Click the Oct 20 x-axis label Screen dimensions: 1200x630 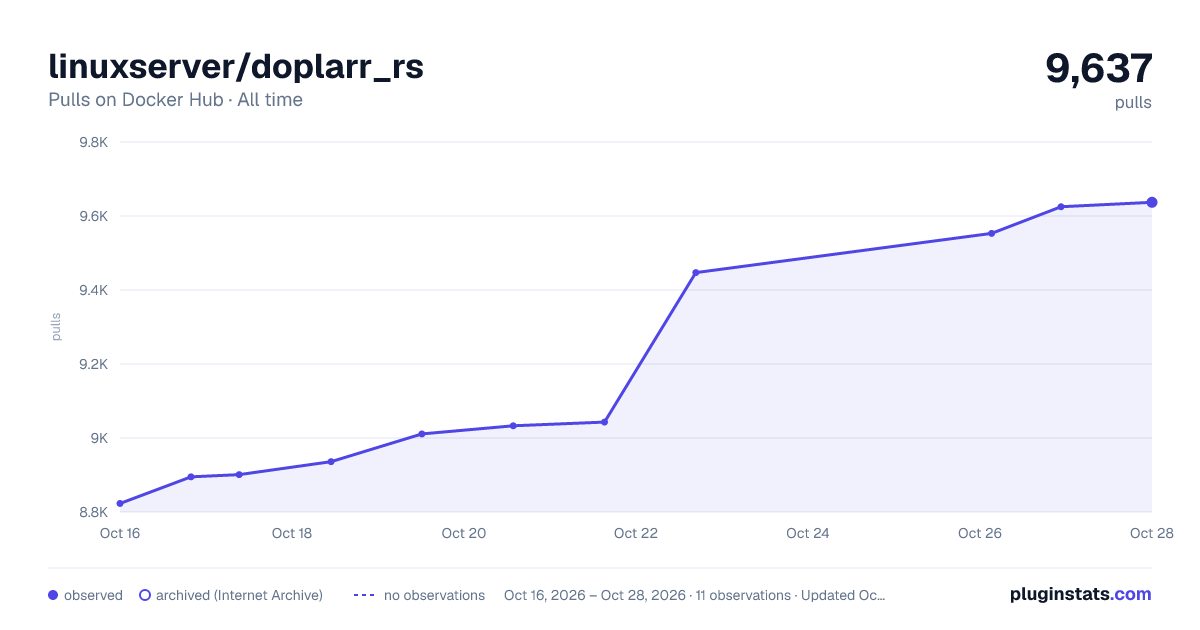tap(464, 533)
